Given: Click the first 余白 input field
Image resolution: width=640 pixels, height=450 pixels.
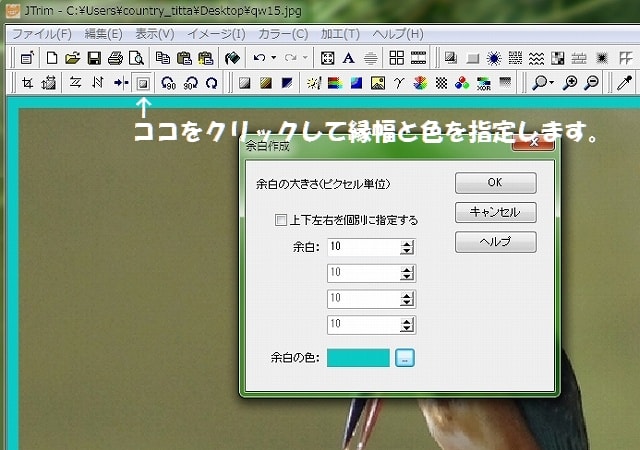Looking at the screenshot, I should click(x=371, y=247).
